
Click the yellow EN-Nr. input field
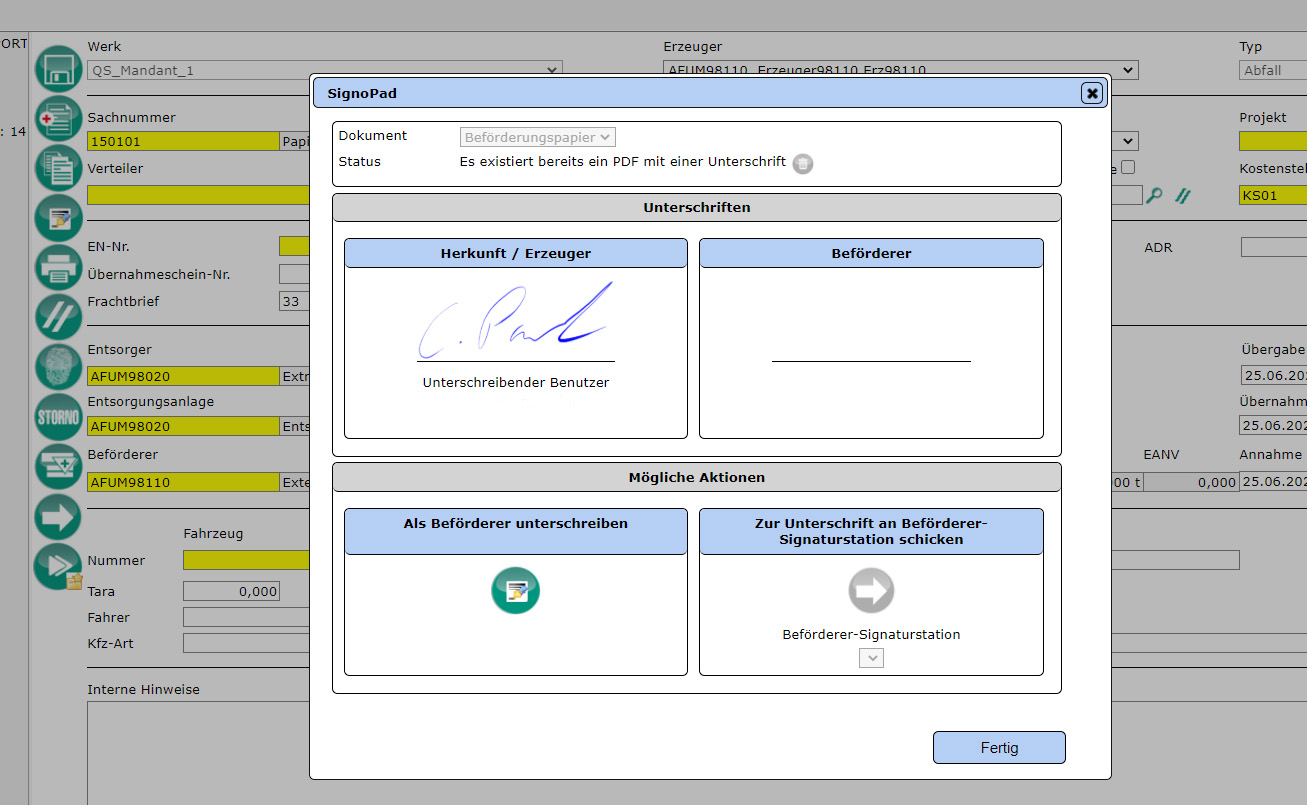[294, 246]
